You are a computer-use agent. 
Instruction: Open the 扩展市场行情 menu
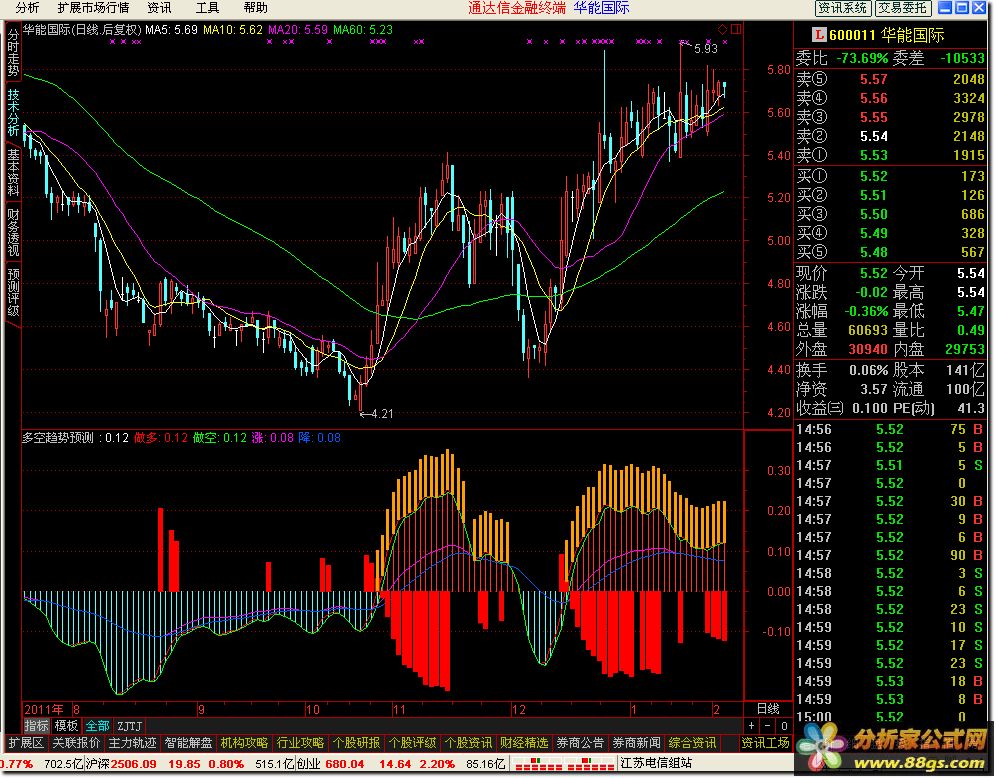[93, 8]
